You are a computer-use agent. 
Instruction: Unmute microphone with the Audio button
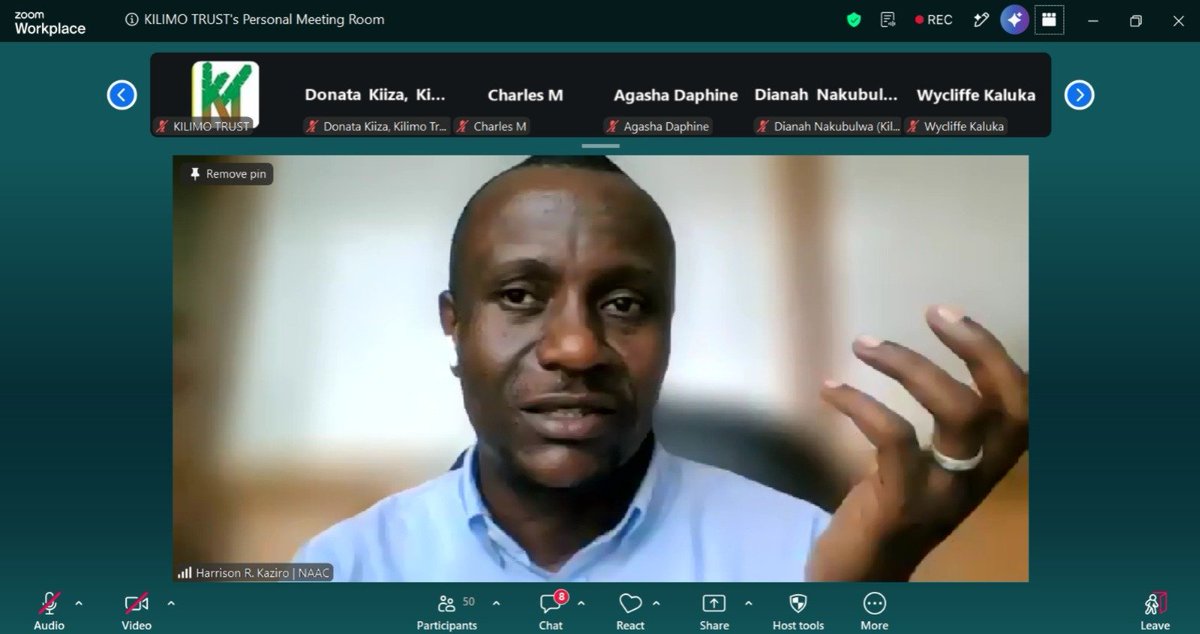coord(49,610)
